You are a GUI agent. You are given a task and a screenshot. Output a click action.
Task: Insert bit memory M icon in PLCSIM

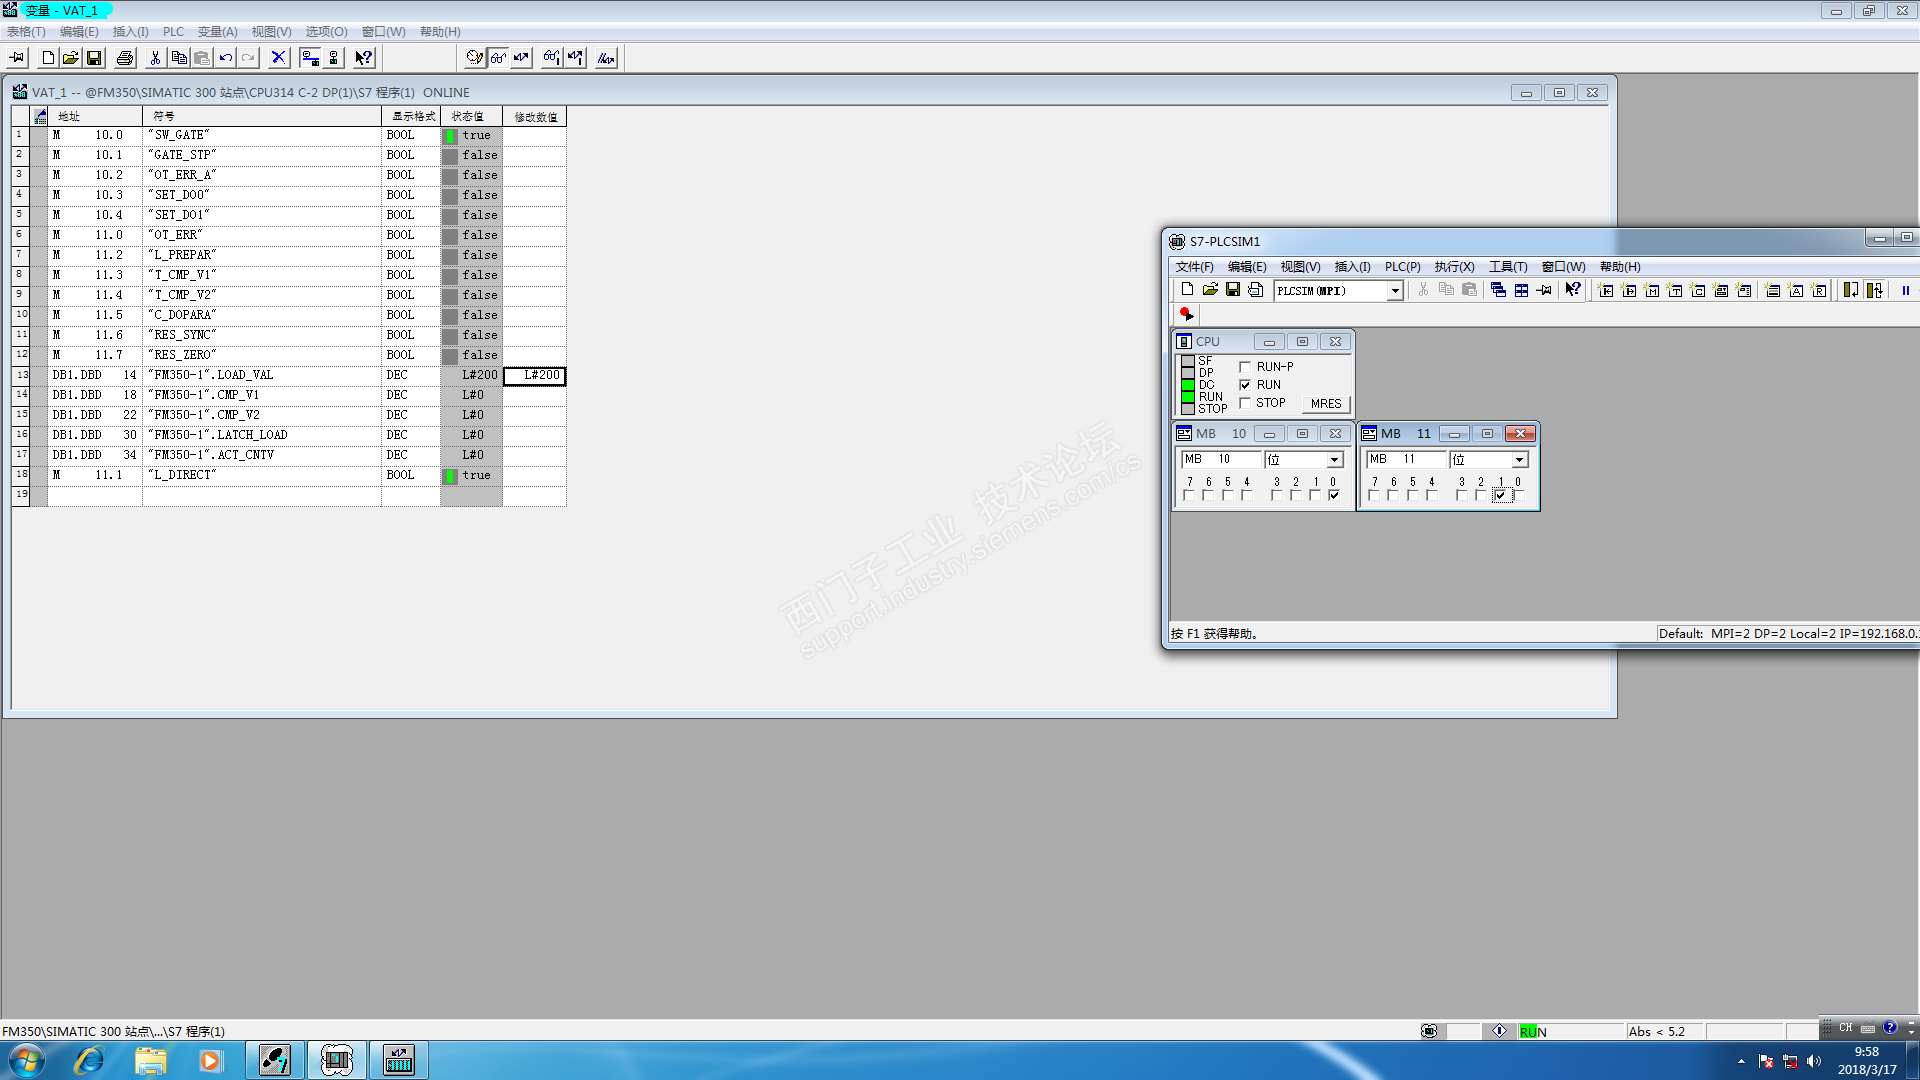[x=1652, y=290]
